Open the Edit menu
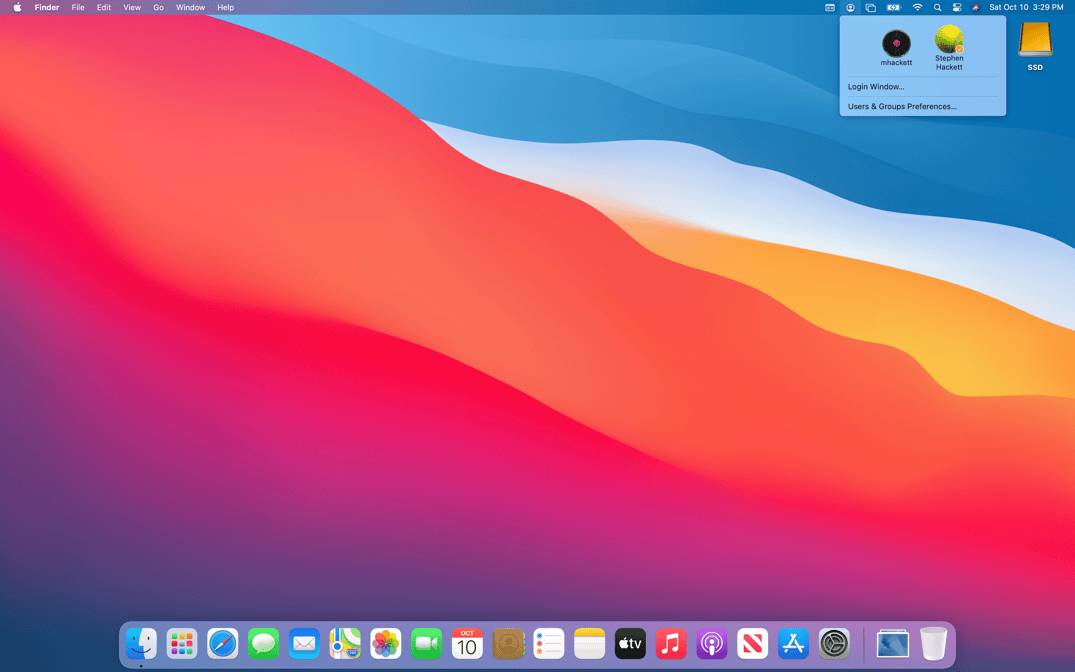The height and width of the screenshot is (672, 1075). pyautogui.click(x=104, y=8)
